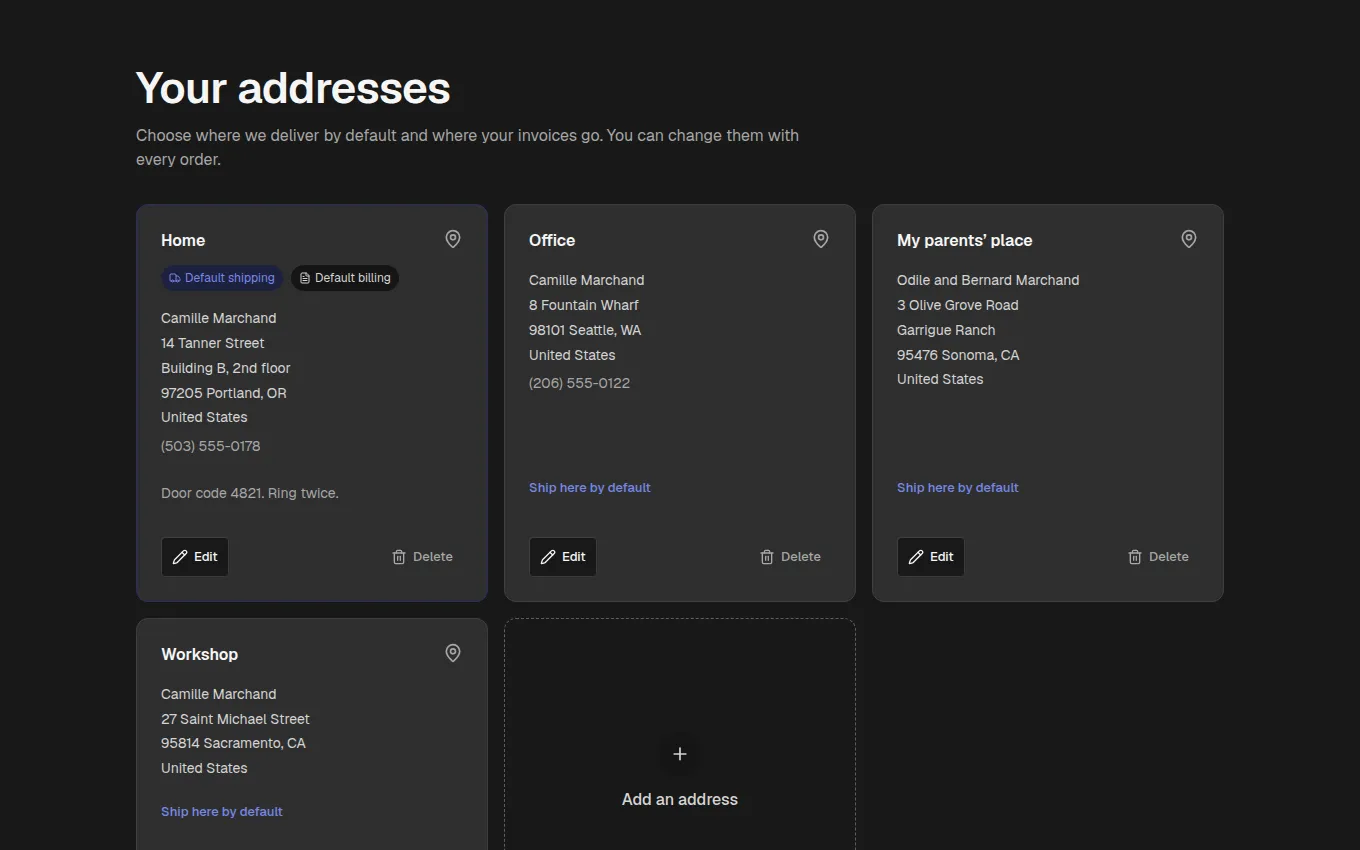Click the phone number (206) 555-0122

580,383
